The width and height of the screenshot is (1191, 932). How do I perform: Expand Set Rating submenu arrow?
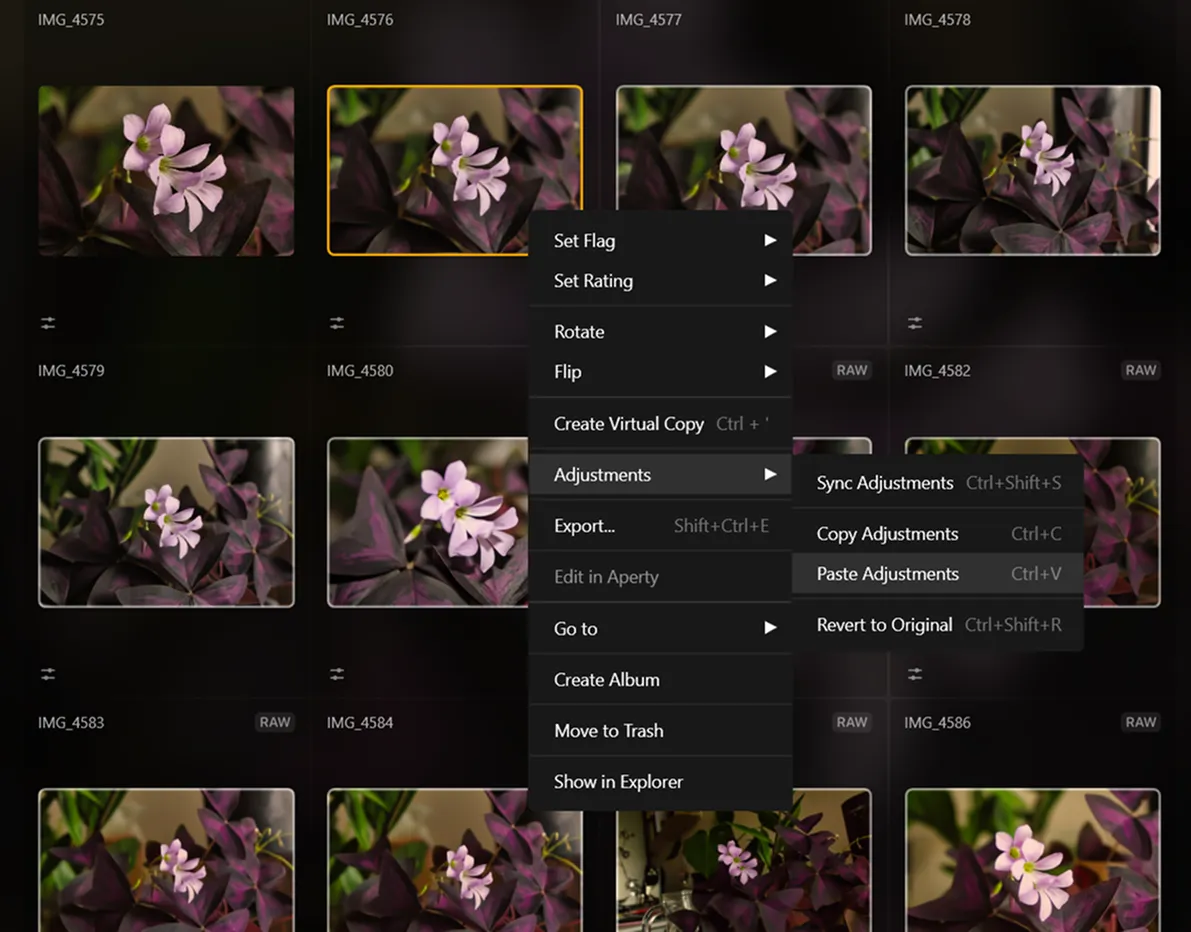(769, 280)
